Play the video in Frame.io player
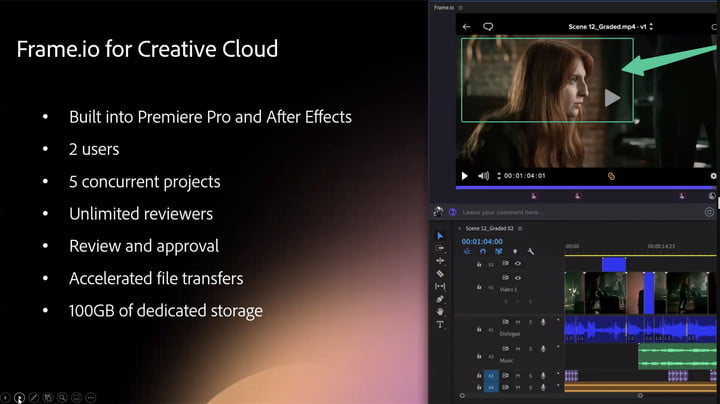Image resolution: width=720 pixels, height=404 pixels. [463, 176]
